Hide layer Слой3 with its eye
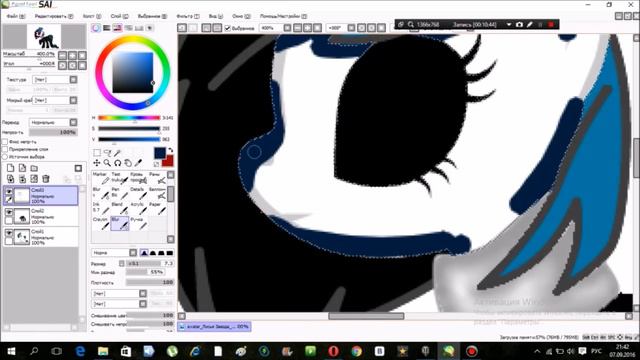640x360 pixels. point(9,191)
